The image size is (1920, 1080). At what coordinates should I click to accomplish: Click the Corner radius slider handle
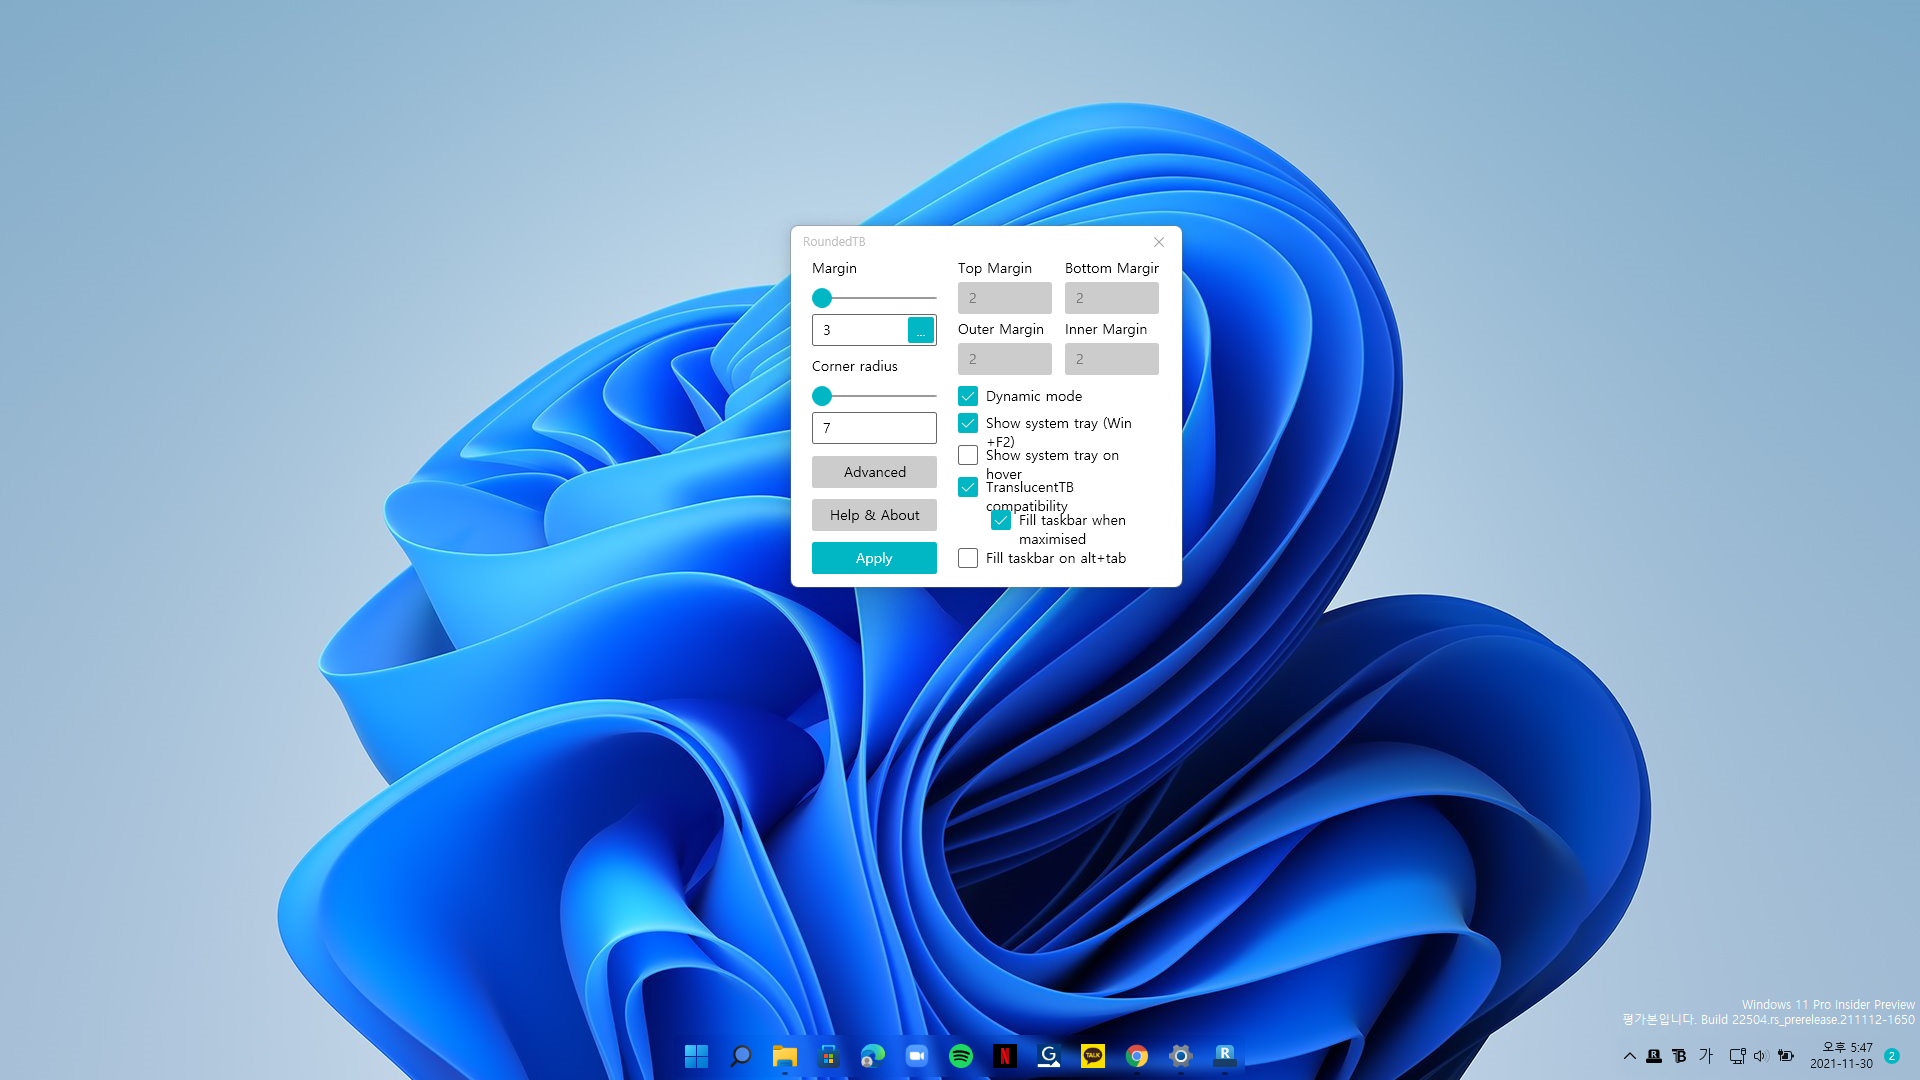click(x=822, y=396)
